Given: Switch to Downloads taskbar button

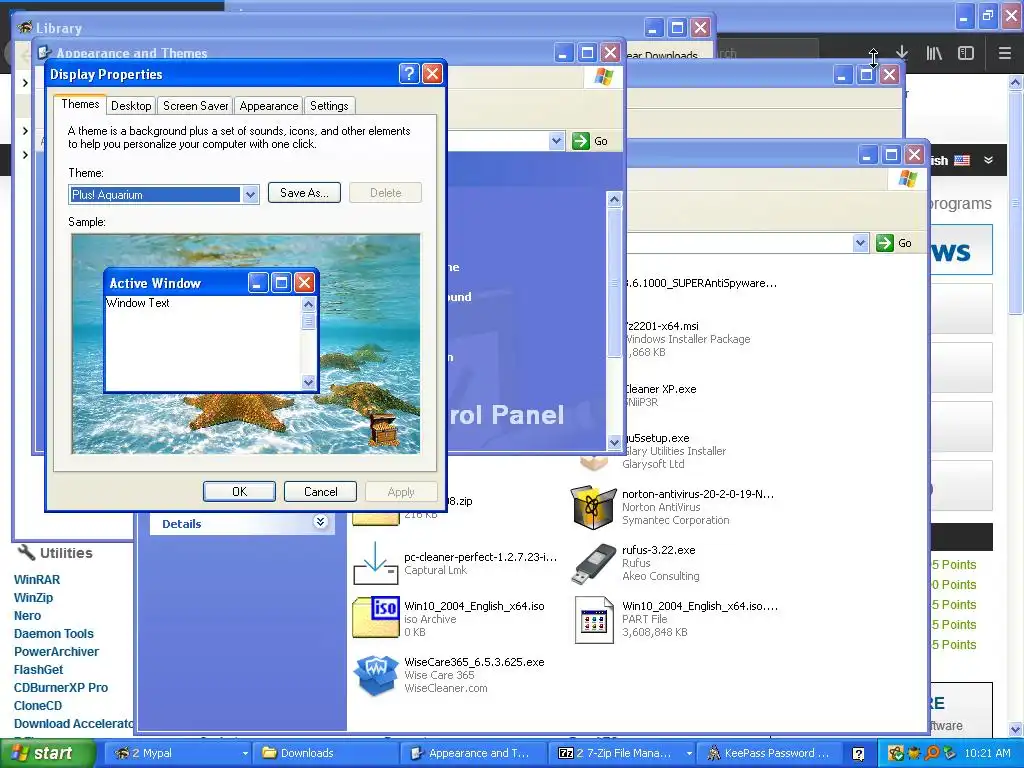Looking at the screenshot, I should click(325, 753).
